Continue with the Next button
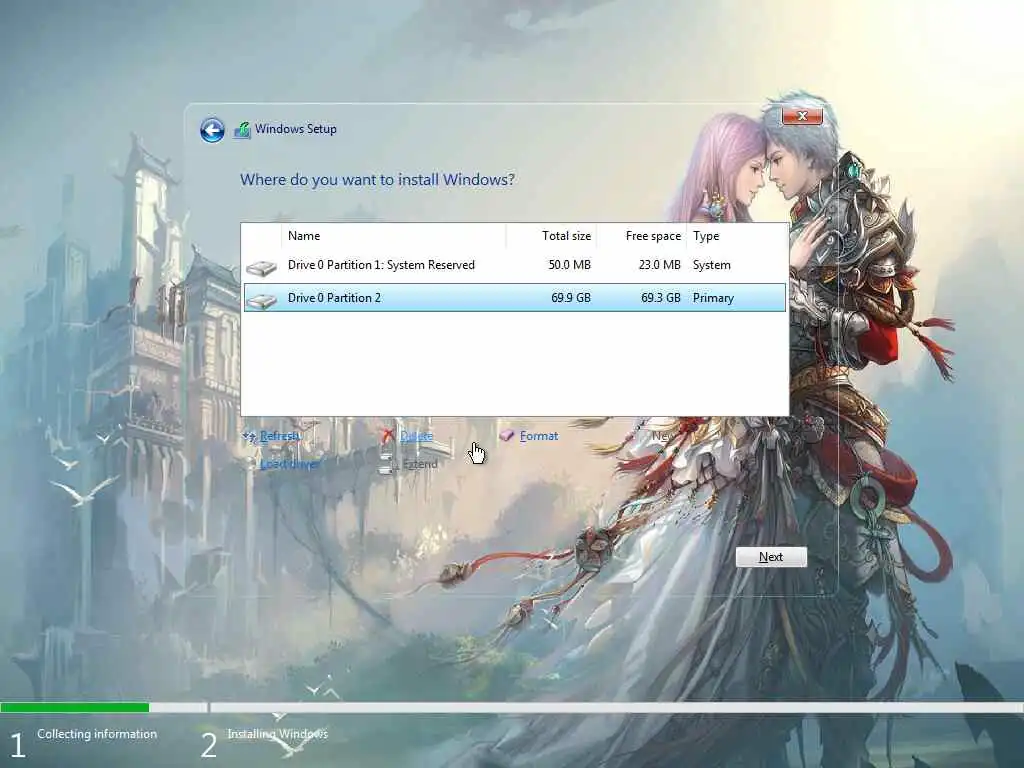This screenshot has width=1024, height=768. click(x=771, y=557)
